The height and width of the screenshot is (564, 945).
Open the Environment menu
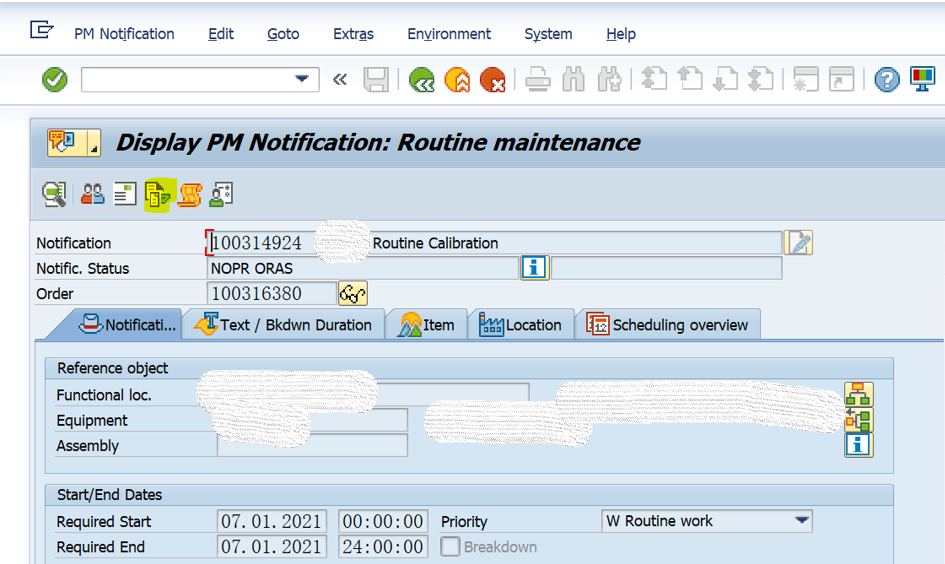pyautogui.click(x=449, y=34)
